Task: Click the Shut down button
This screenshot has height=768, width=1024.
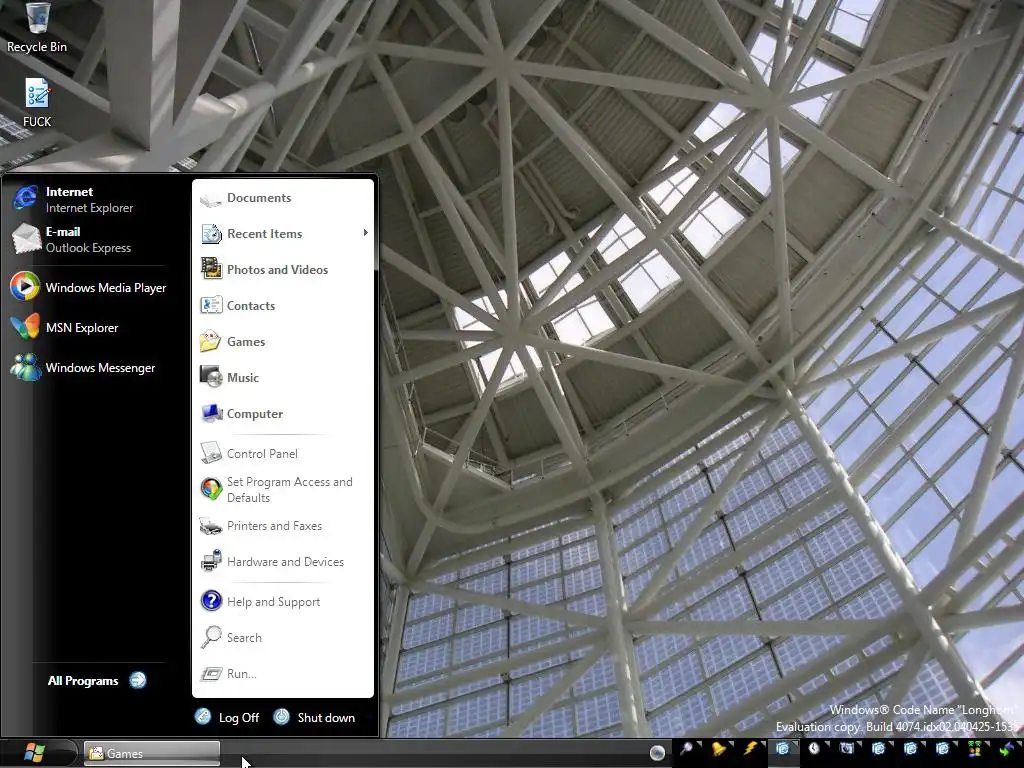Action: click(x=314, y=717)
